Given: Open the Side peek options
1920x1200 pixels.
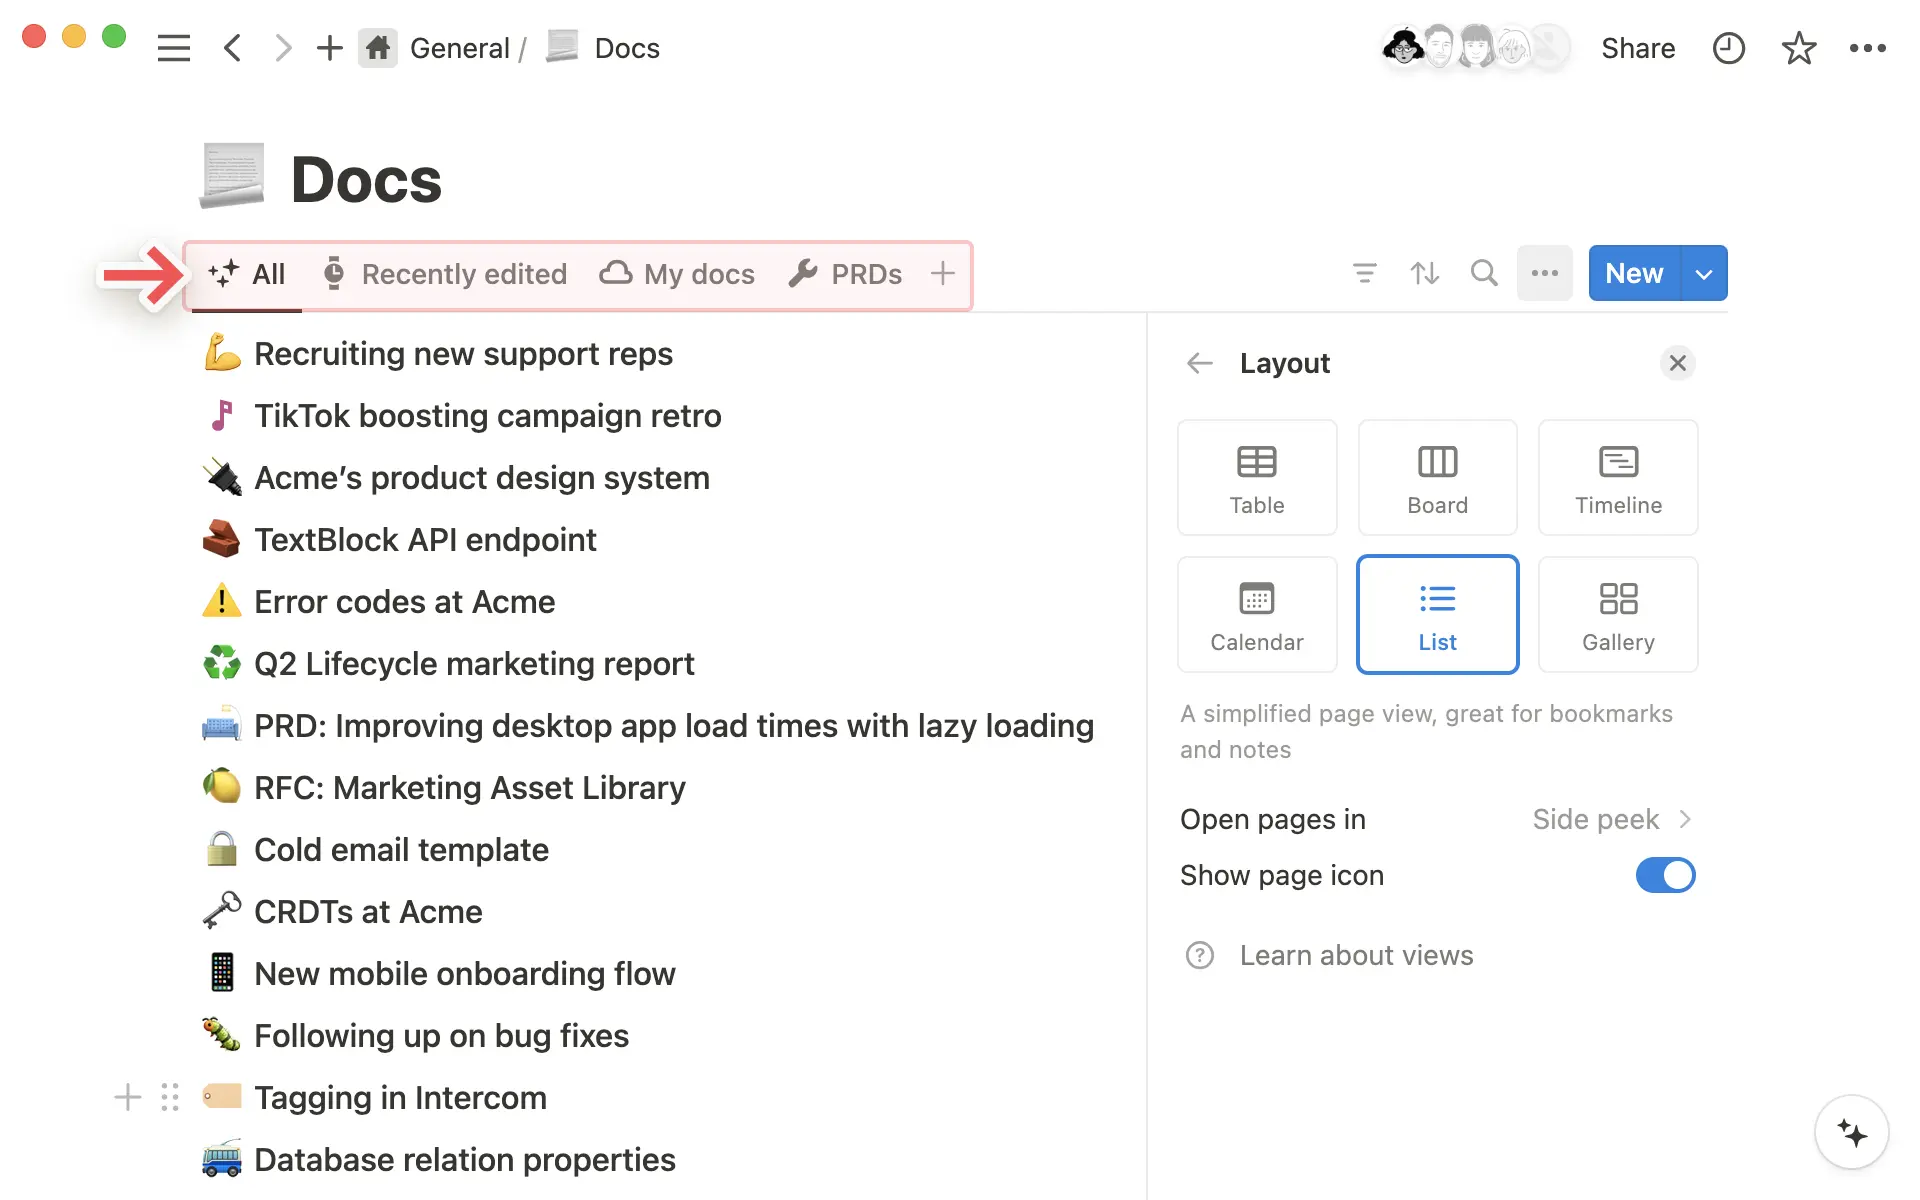Looking at the screenshot, I should pyautogui.click(x=1611, y=819).
